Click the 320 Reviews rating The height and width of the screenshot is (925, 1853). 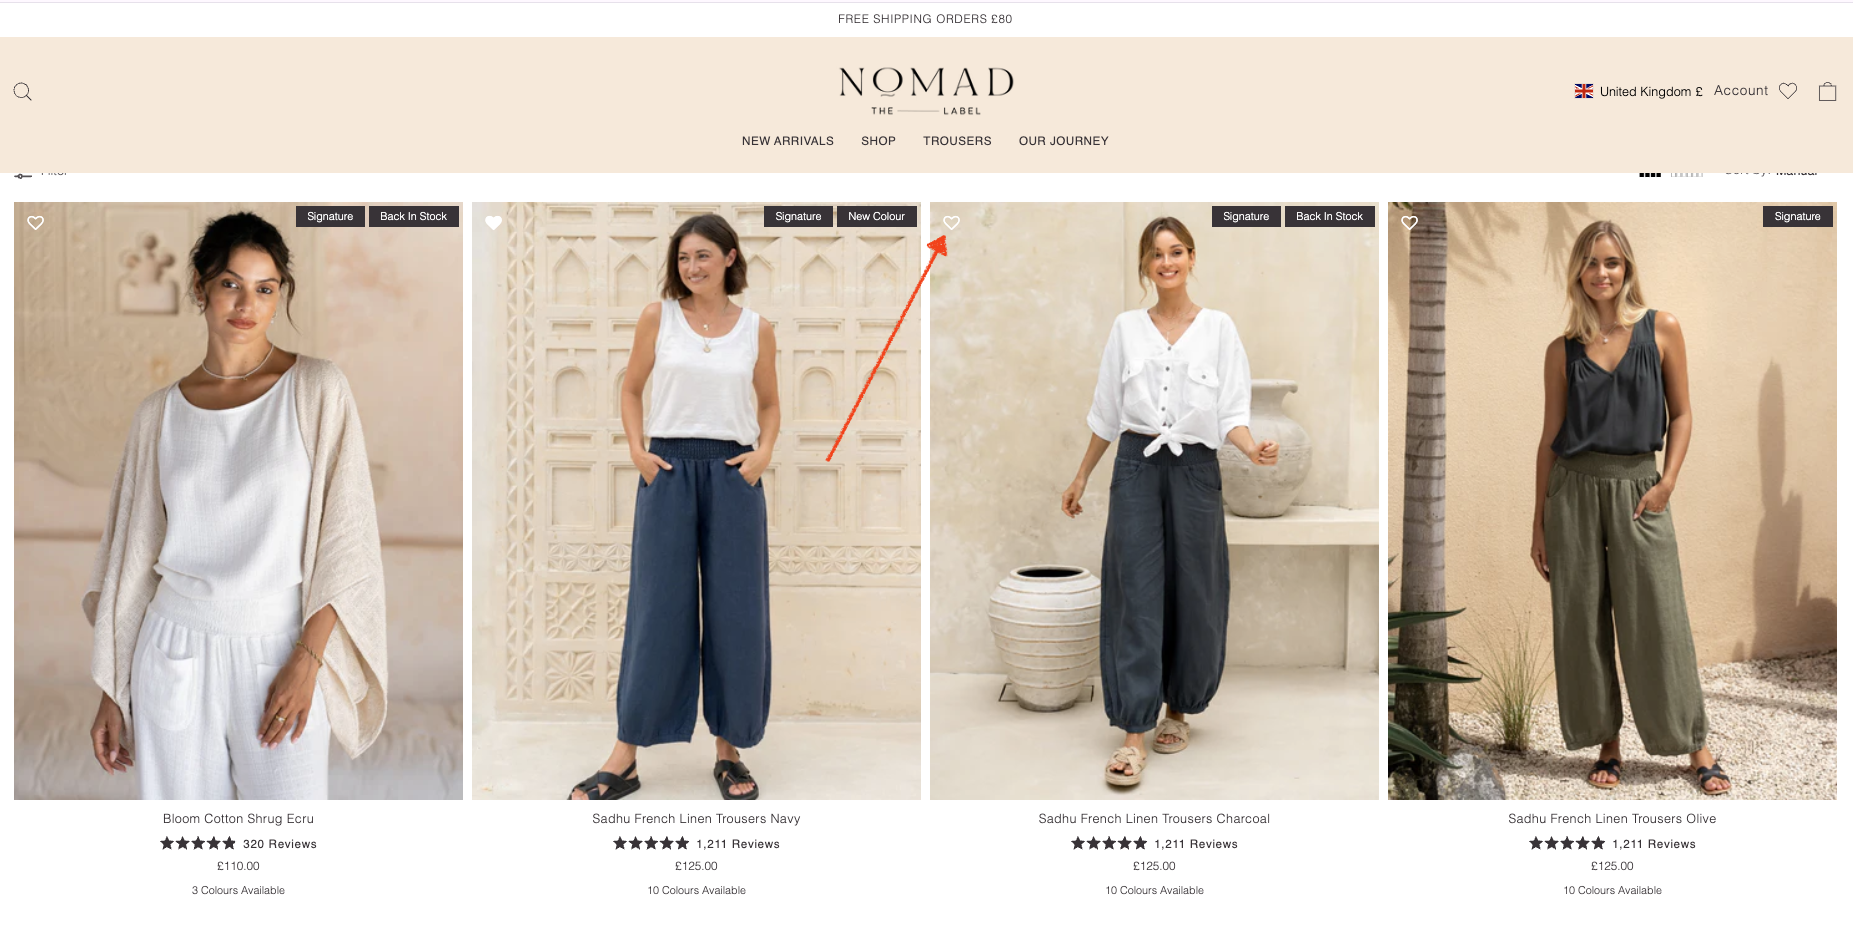click(x=238, y=844)
